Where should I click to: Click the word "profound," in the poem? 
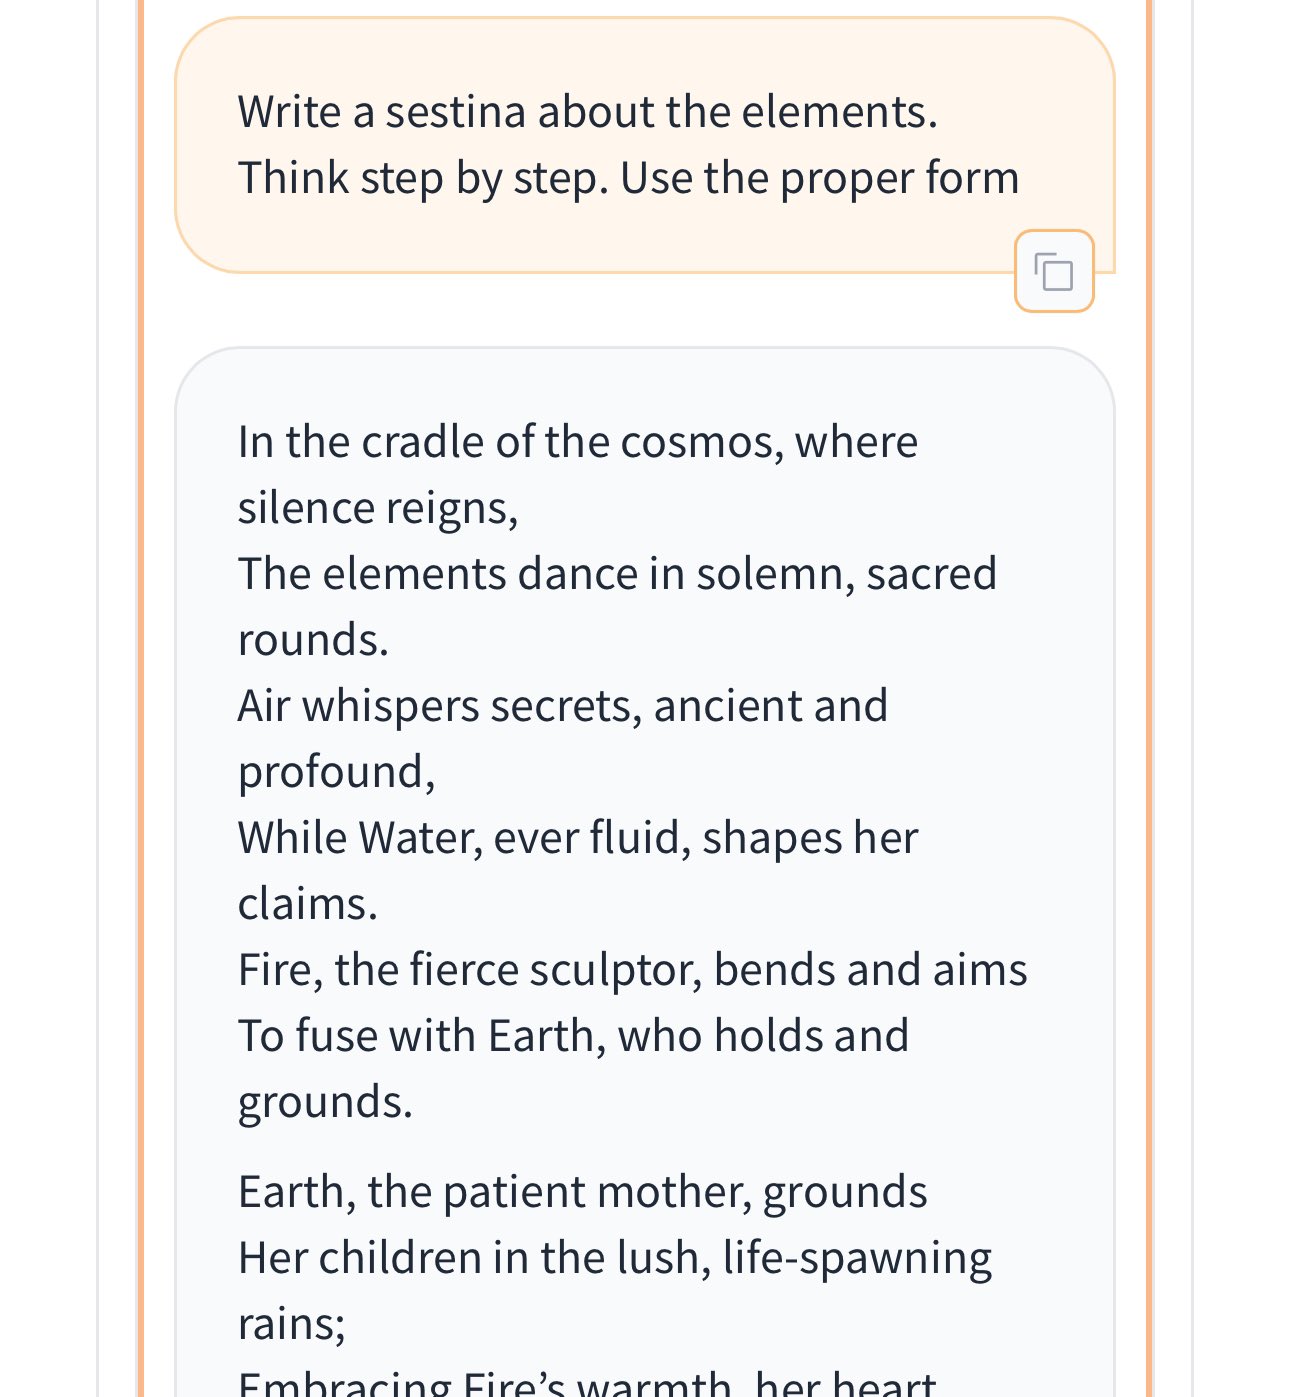[x=336, y=773]
